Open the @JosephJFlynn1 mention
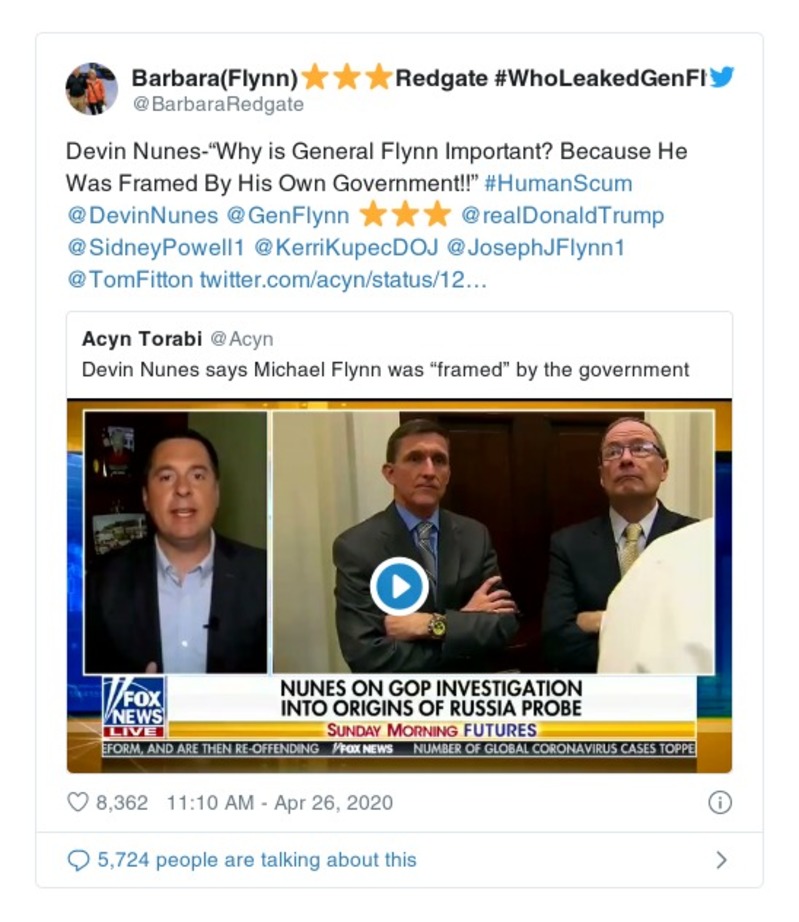This screenshot has height=922, width=799. pos(535,247)
